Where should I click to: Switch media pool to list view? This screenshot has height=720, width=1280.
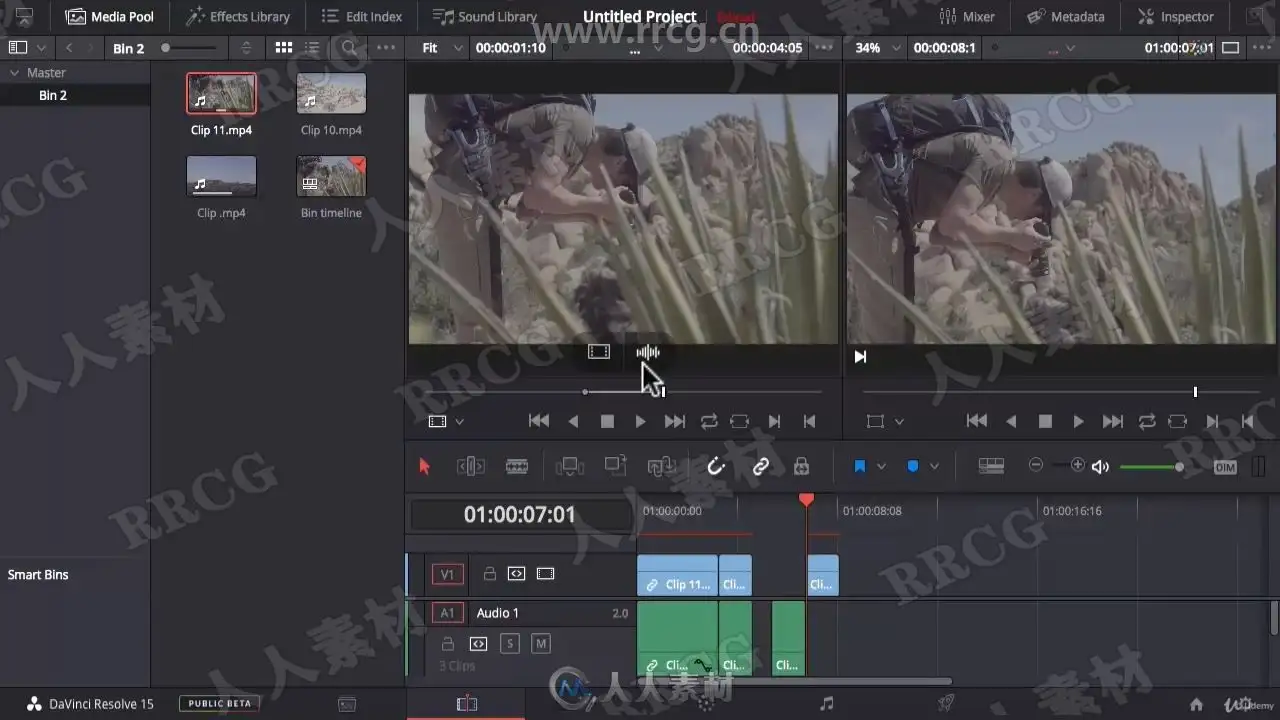[312, 48]
